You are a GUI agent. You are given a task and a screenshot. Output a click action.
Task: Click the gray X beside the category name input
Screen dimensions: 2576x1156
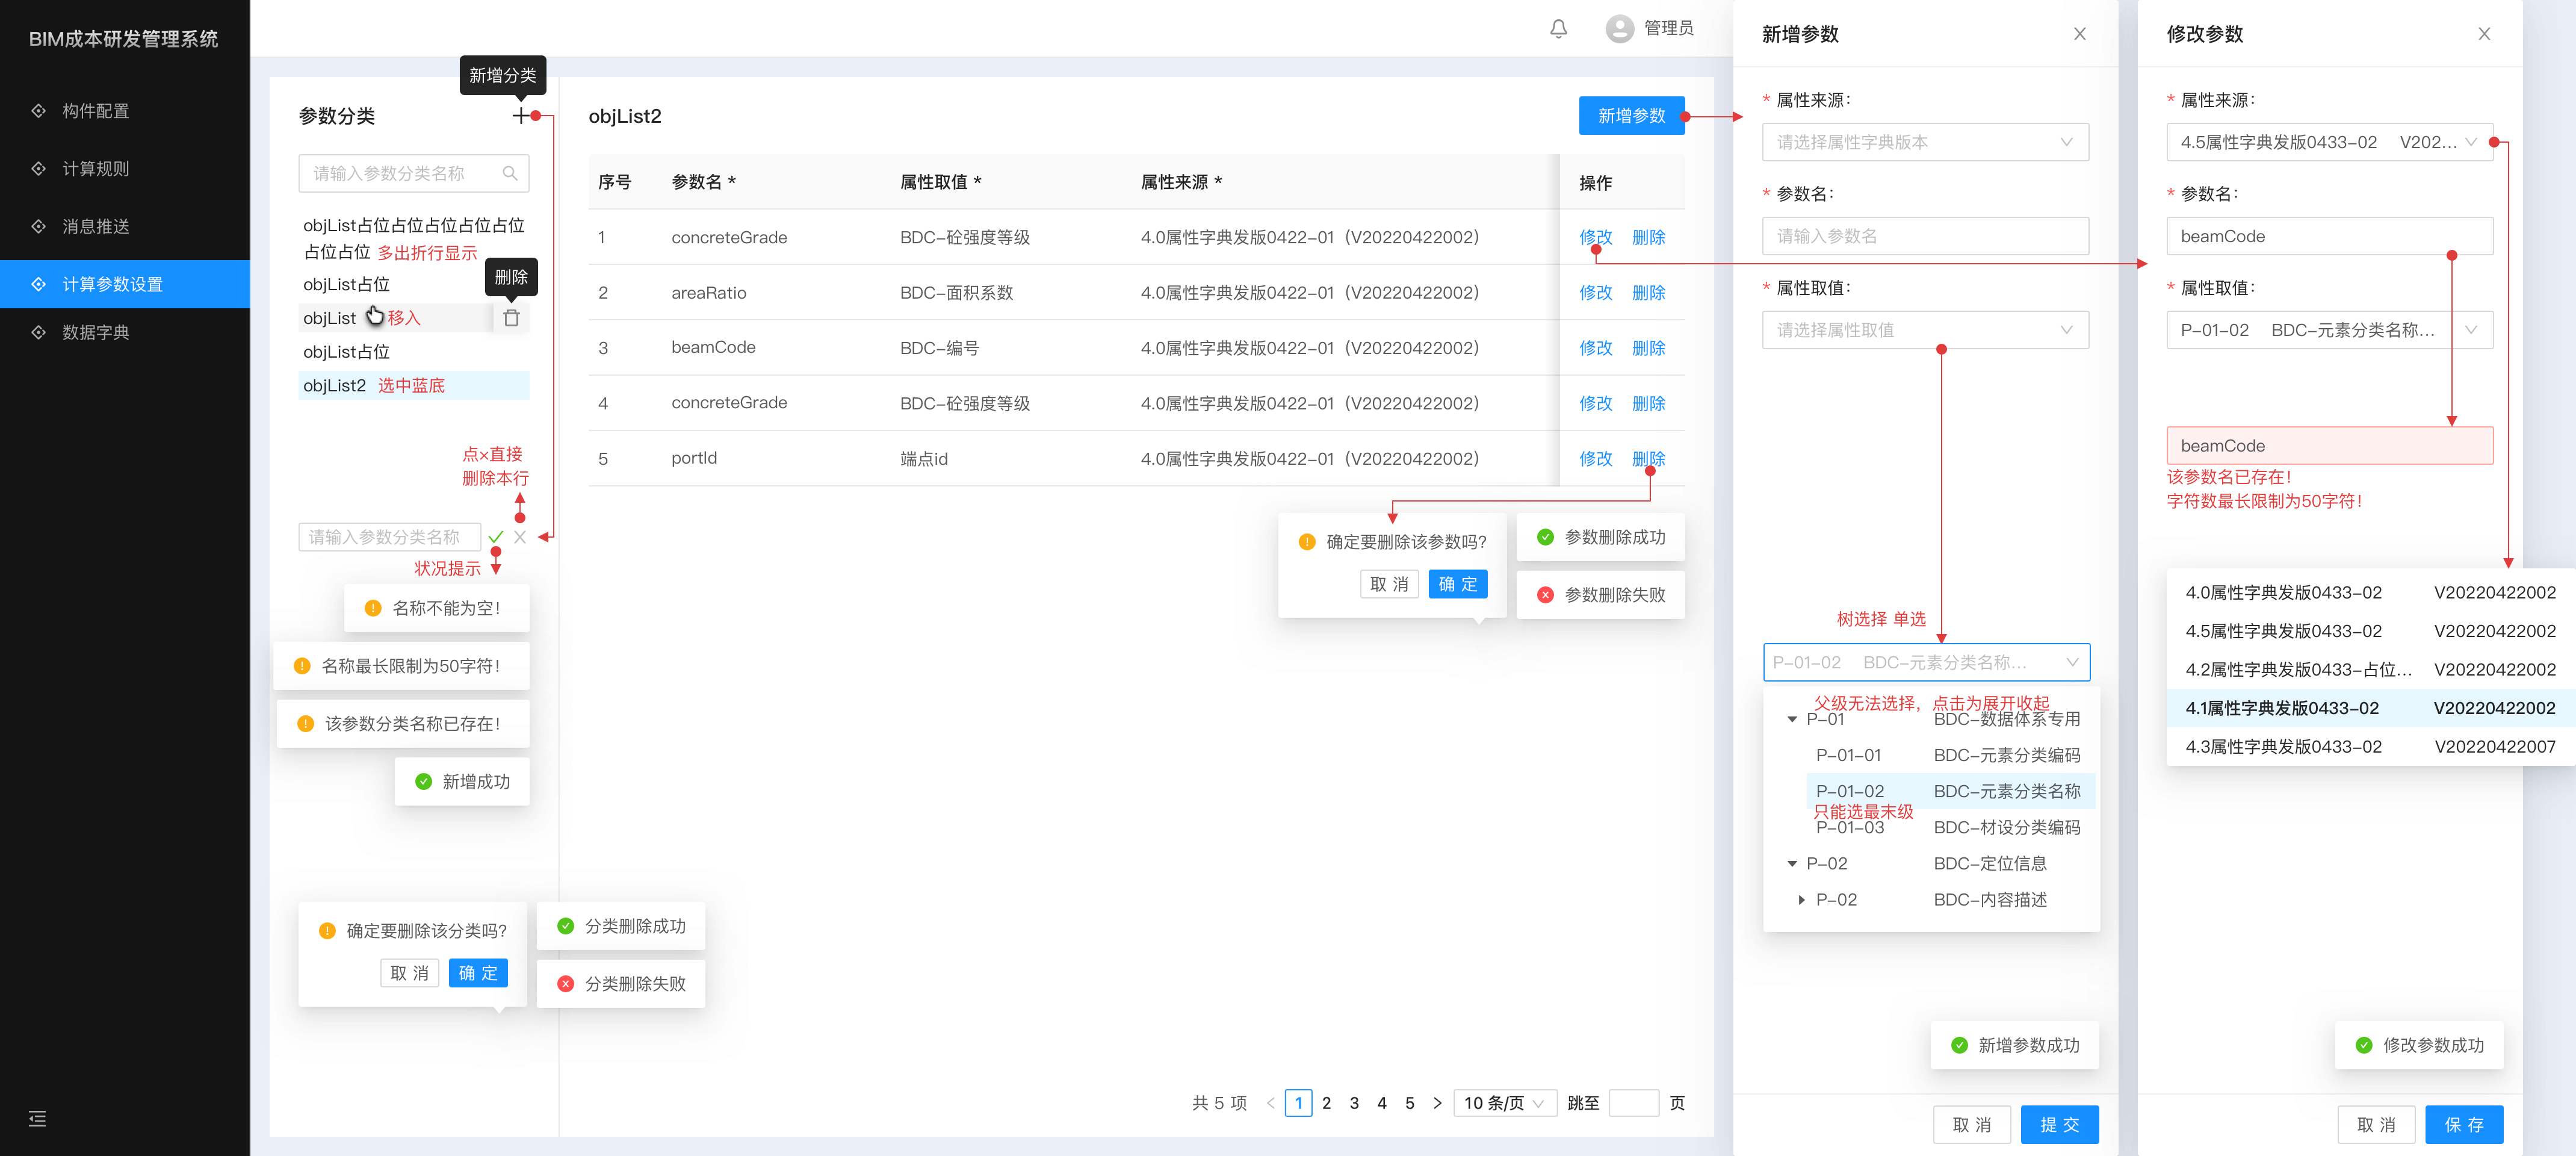click(x=520, y=537)
